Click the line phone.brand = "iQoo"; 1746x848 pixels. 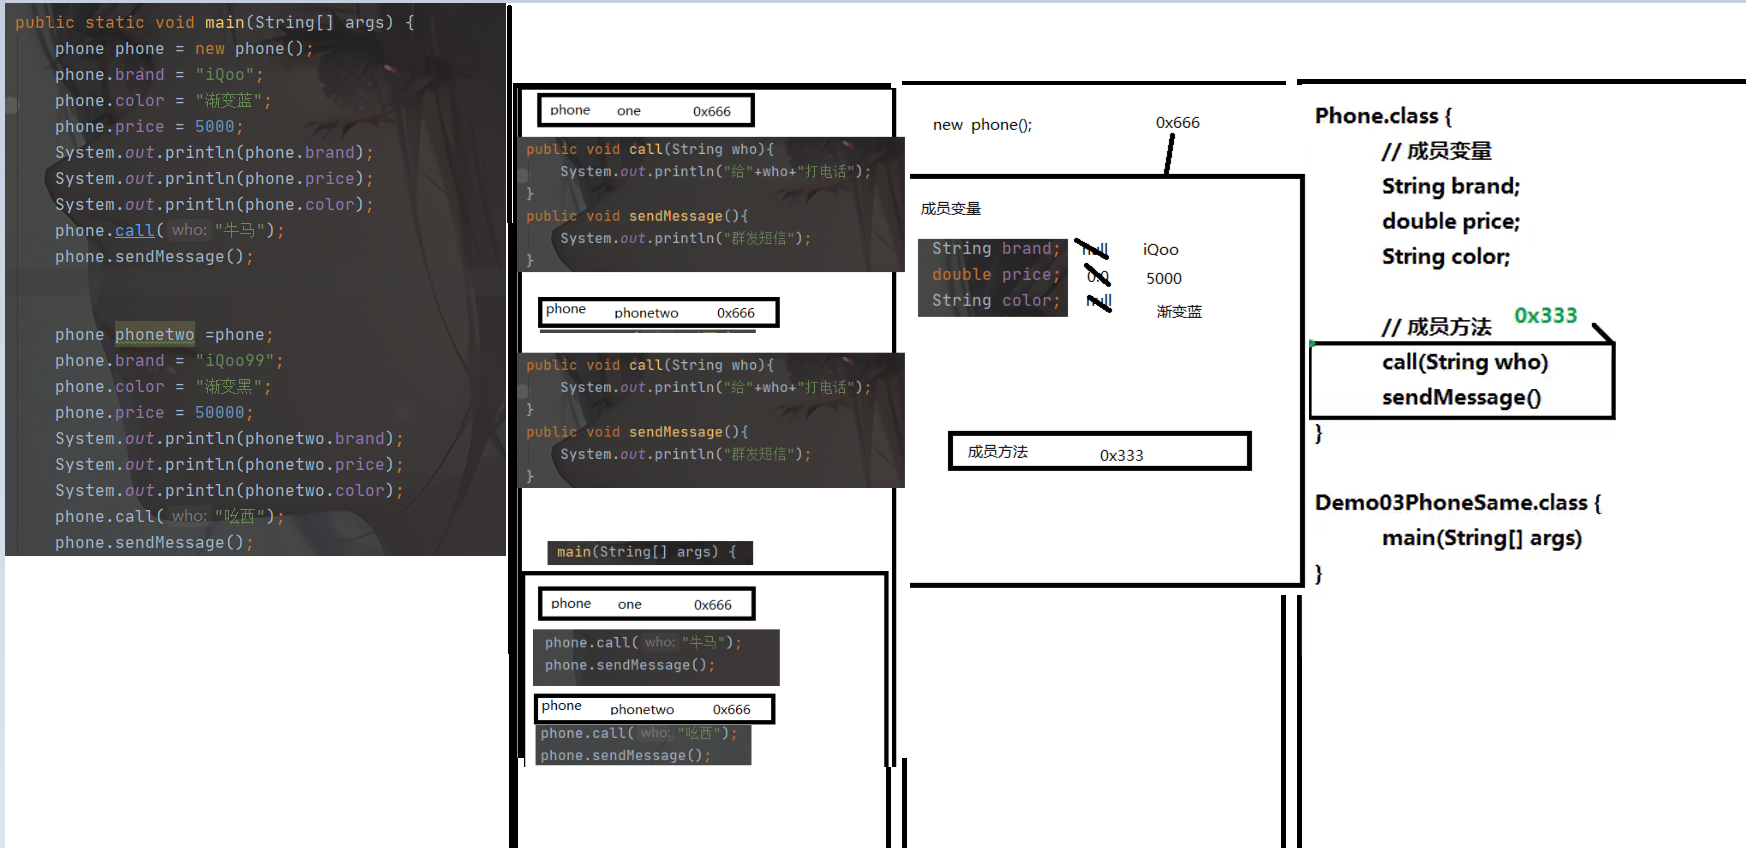pos(159,74)
